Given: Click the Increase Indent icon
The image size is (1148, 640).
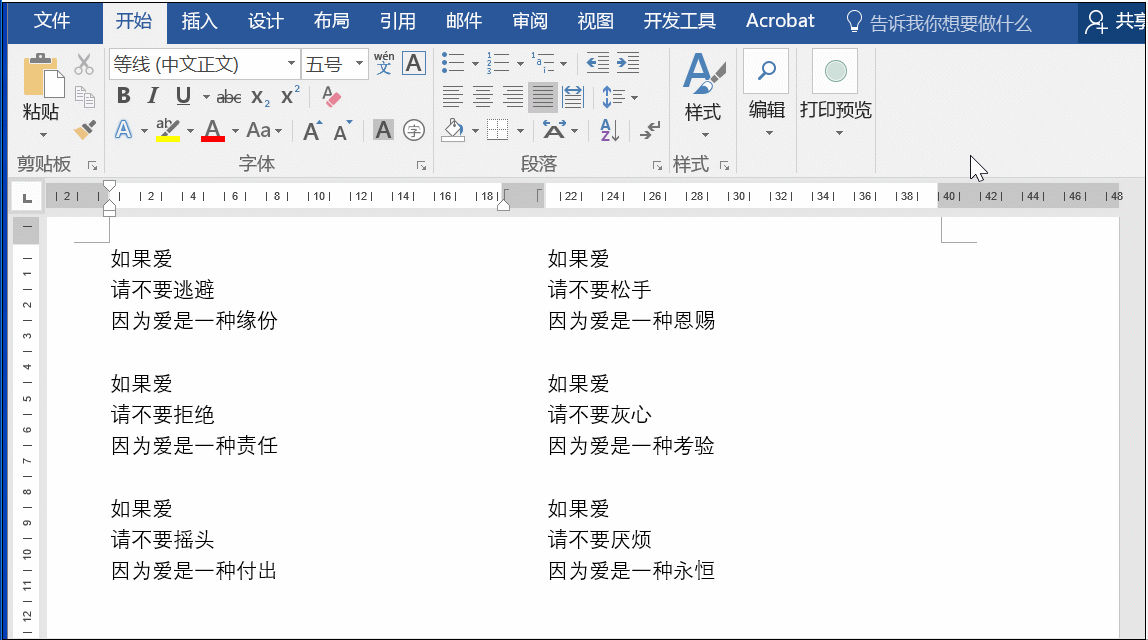Looking at the screenshot, I should (x=627, y=63).
